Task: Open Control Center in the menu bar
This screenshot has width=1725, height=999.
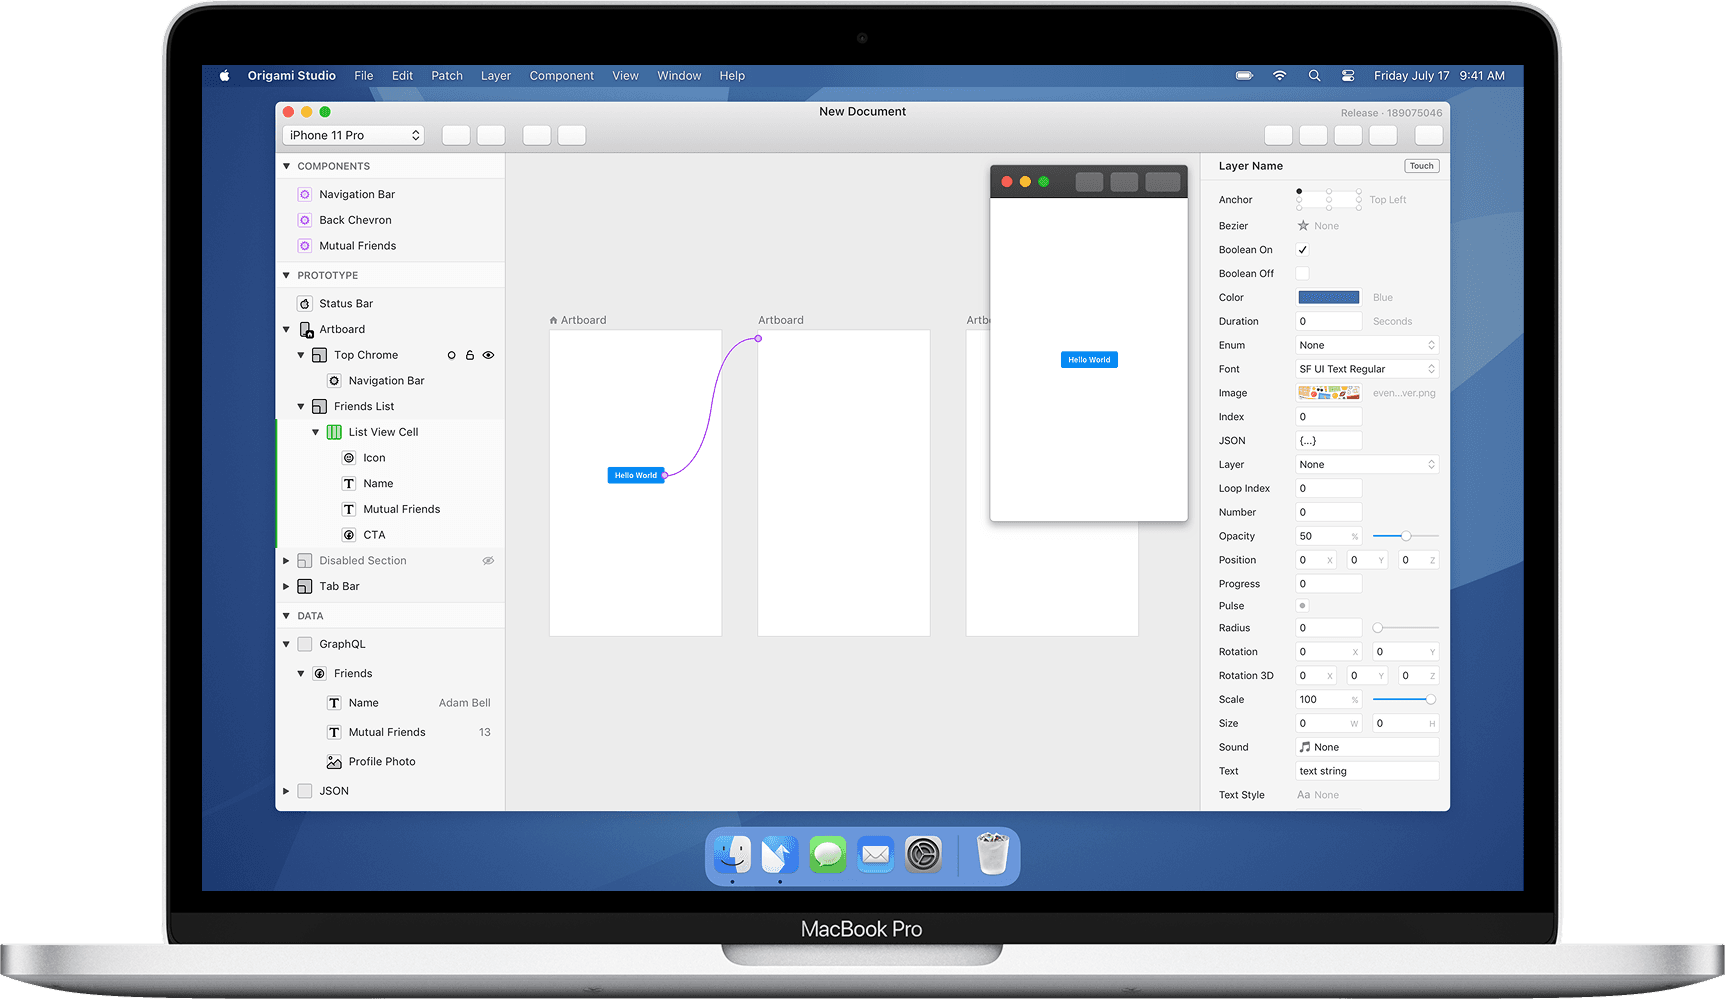Action: point(1348,76)
